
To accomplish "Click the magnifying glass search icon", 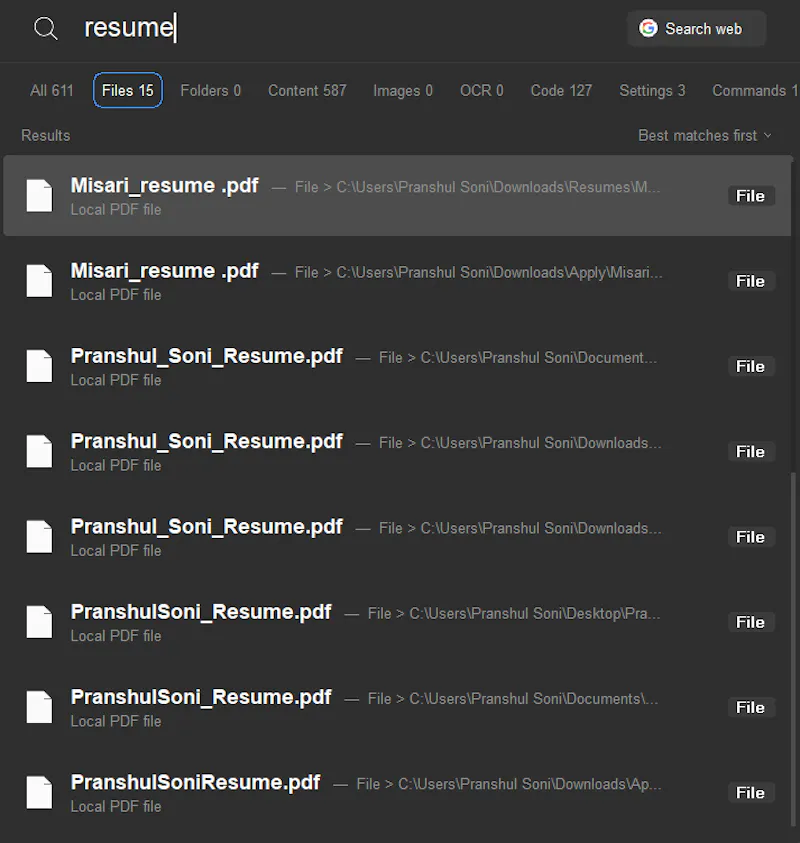I will point(46,28).
